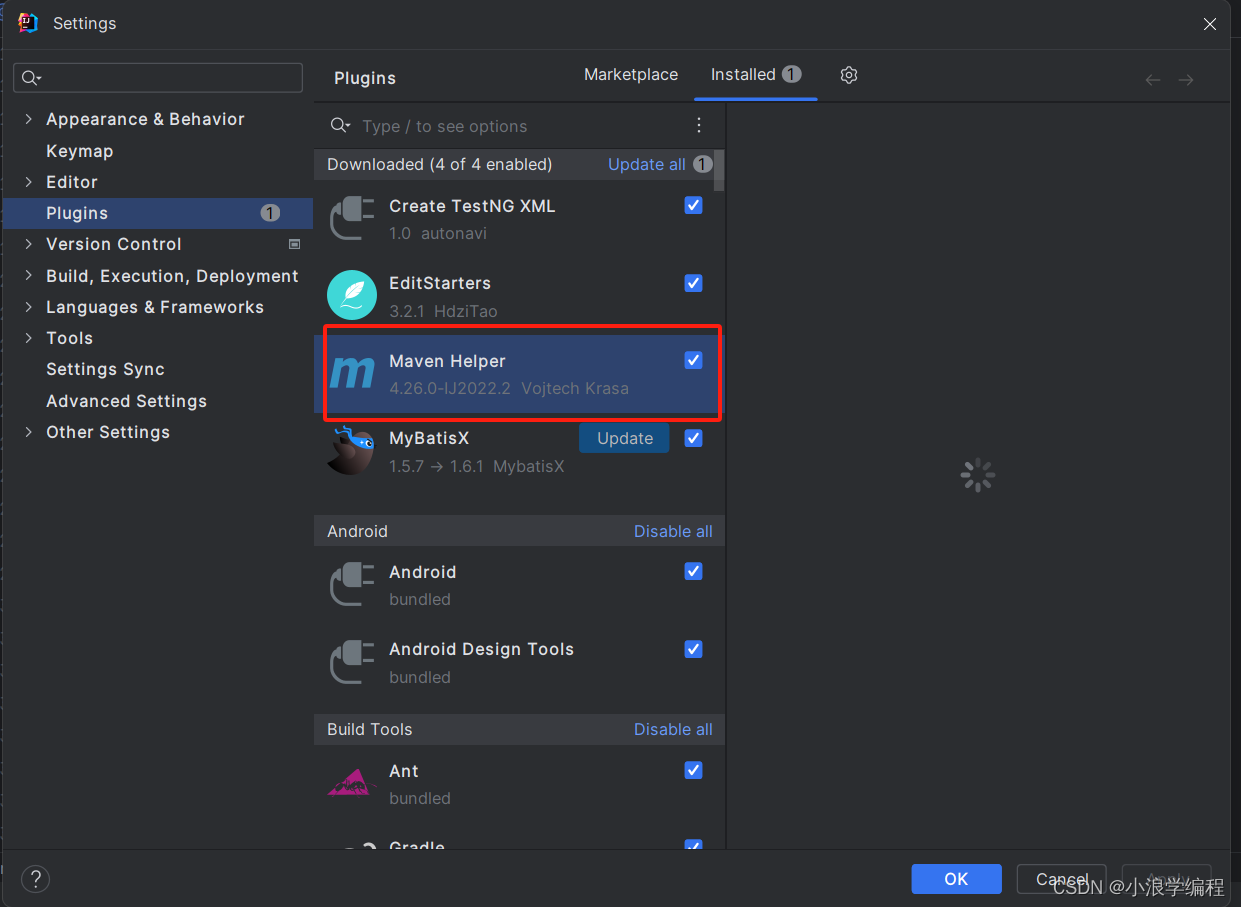Disable the Ant plugin checkbox
This screenshot has height=907, width=1241.
click(693, 770)
